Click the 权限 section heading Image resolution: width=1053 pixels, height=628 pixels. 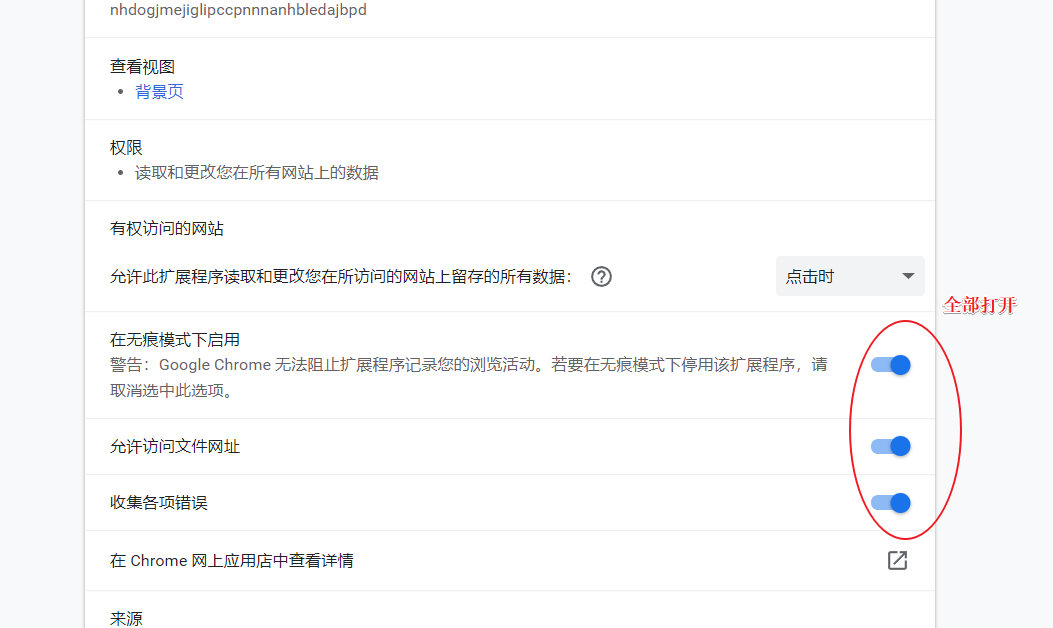click(x=126, y=148)
